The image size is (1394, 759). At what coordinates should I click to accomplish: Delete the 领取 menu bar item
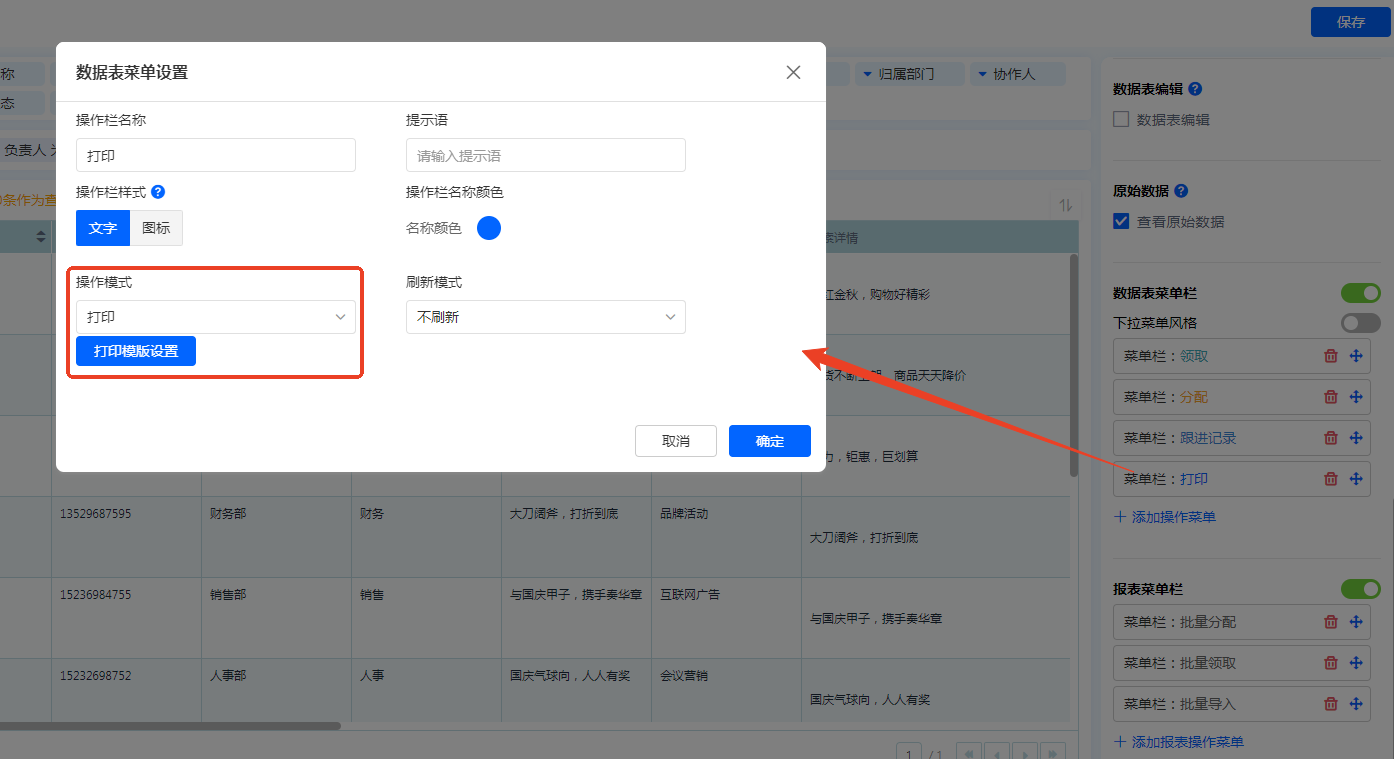click(x=1330, y=356)
